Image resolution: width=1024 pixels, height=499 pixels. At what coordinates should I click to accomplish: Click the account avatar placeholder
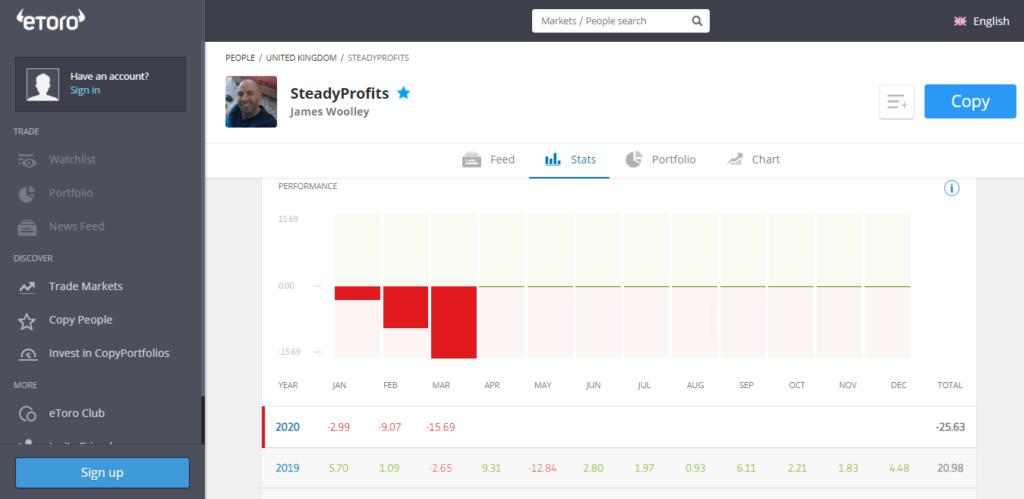42,84
